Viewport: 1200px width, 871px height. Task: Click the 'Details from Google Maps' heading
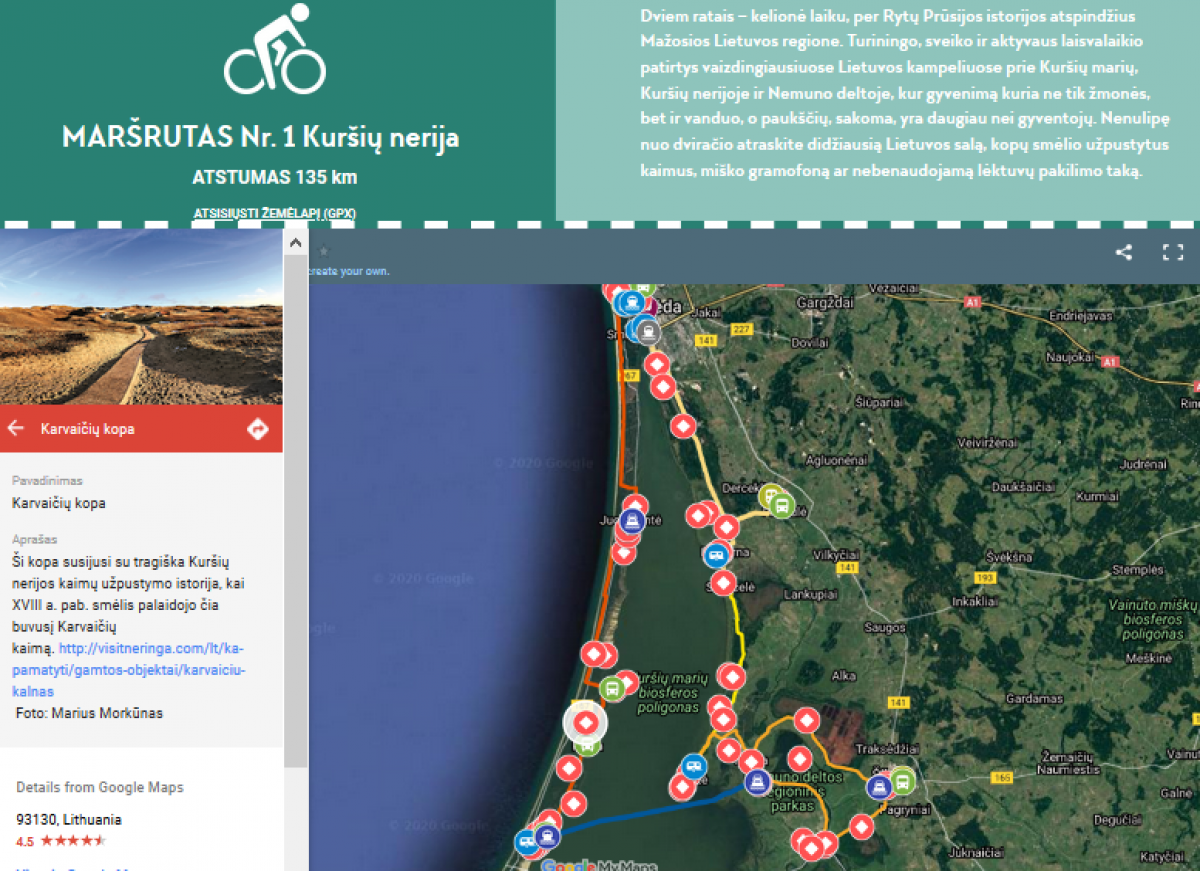(x=100, y=787)
